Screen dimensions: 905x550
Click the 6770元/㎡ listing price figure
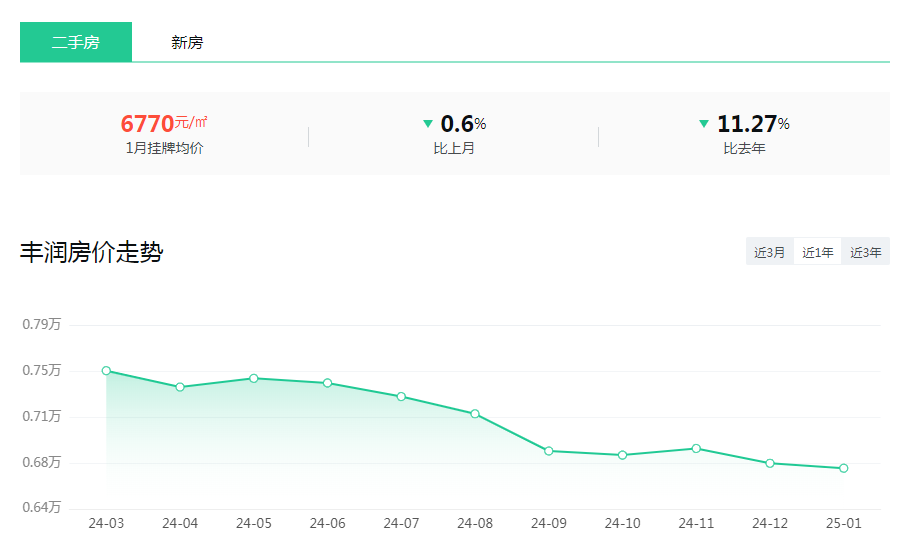pos(163,124)
